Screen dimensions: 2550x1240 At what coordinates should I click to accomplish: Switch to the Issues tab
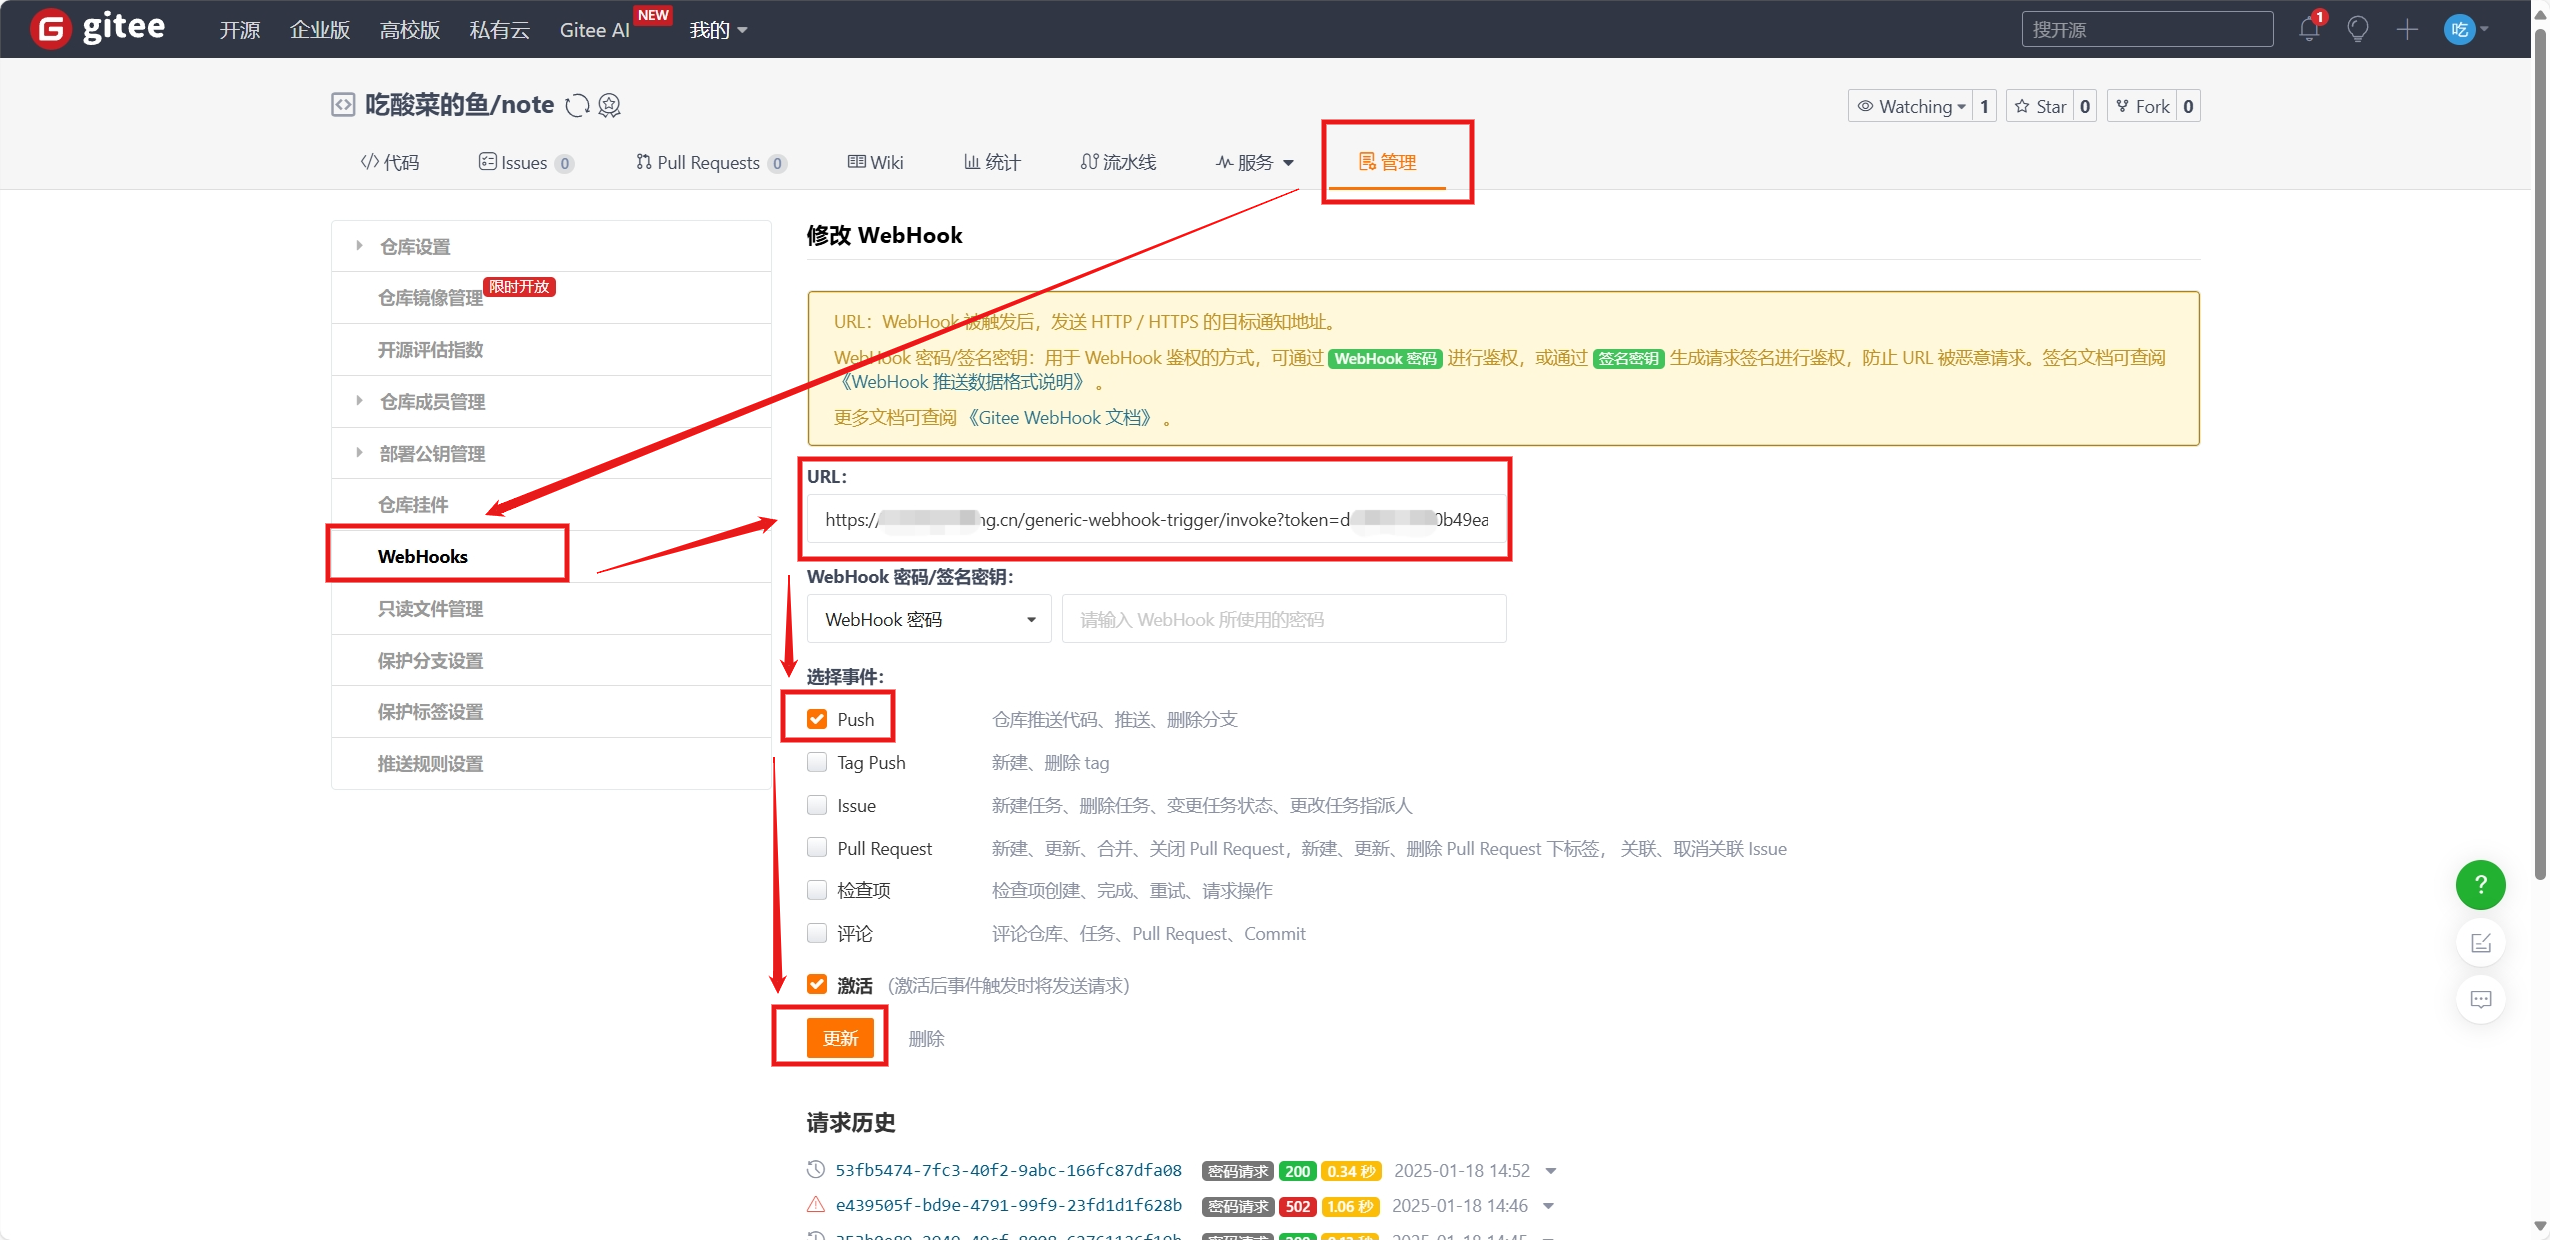pyautogui.click(x=524, y=162)
